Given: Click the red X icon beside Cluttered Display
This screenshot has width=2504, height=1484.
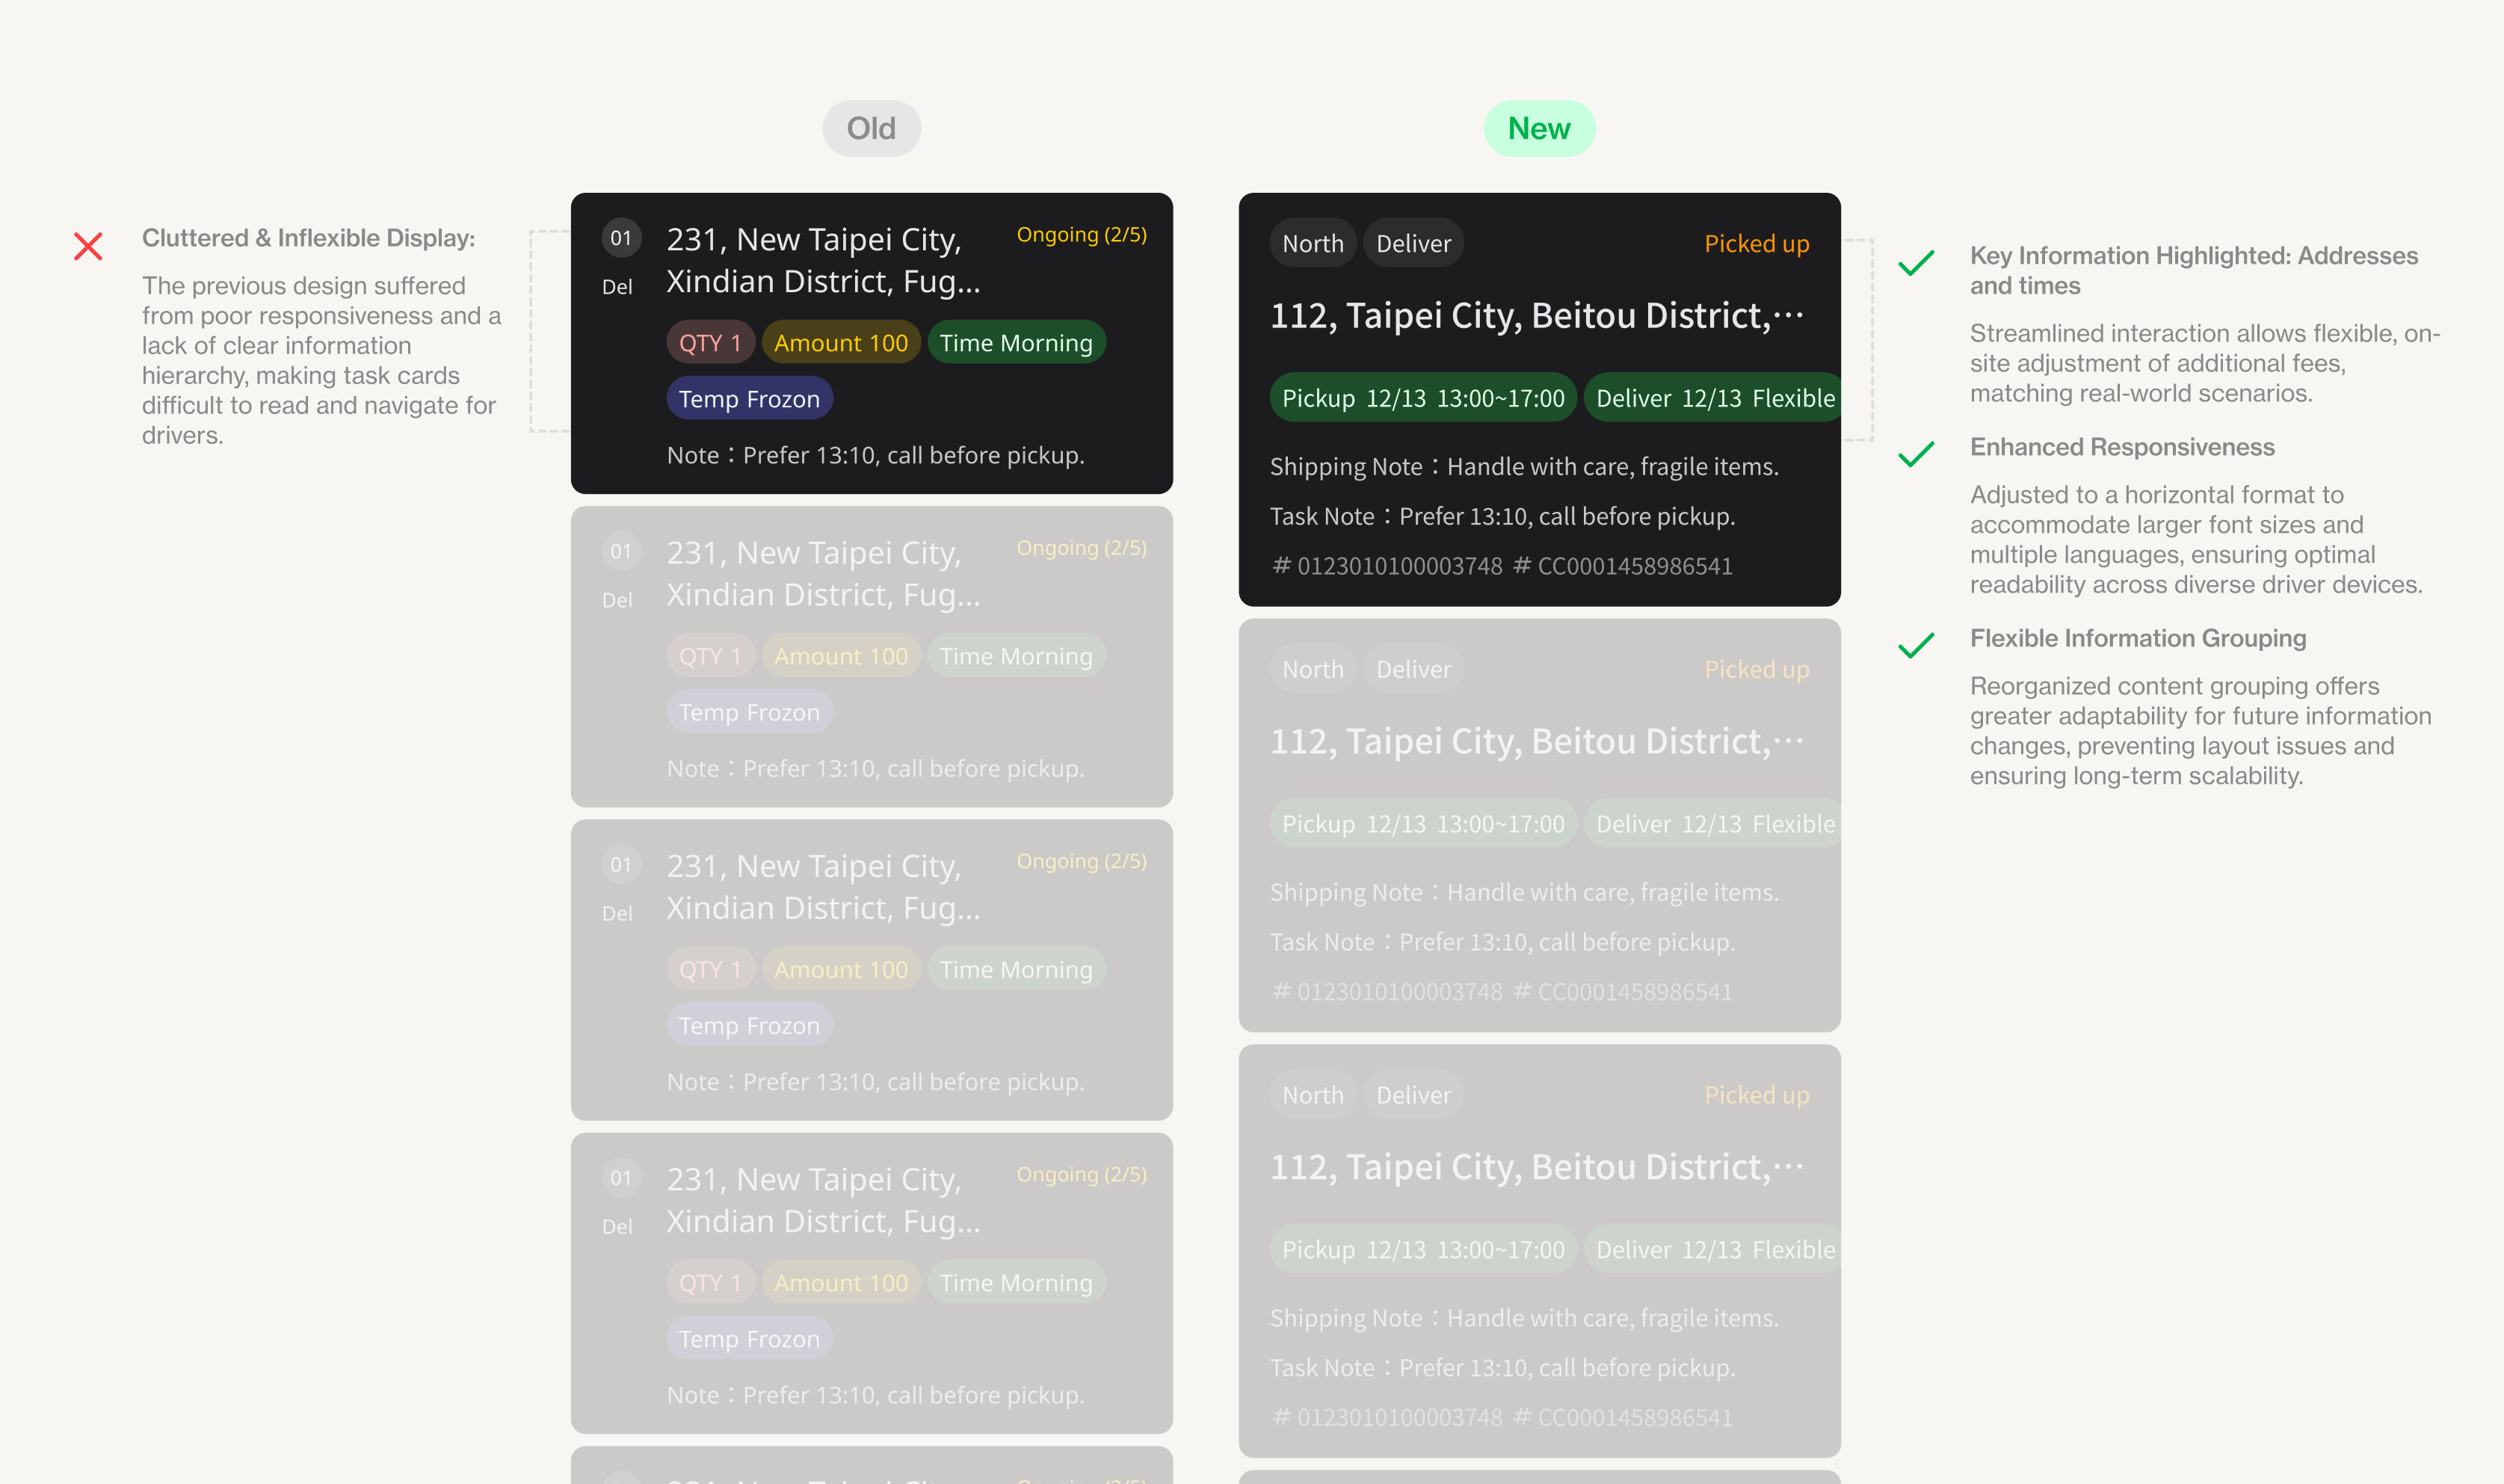Looking at the screenshot, I should 88,246.
